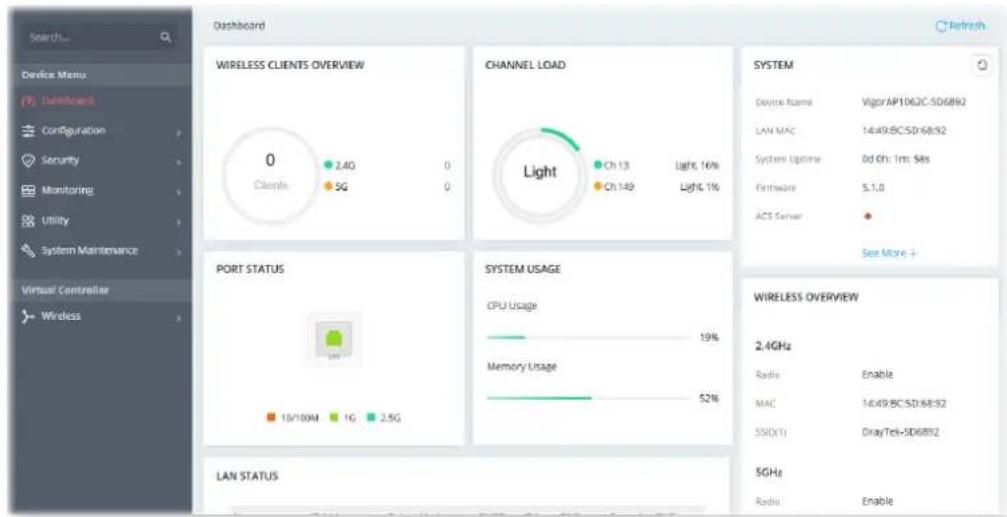The image size is (1007, 517).
Task: Click the System card refresh icon
Action: [x=981, y=65]
